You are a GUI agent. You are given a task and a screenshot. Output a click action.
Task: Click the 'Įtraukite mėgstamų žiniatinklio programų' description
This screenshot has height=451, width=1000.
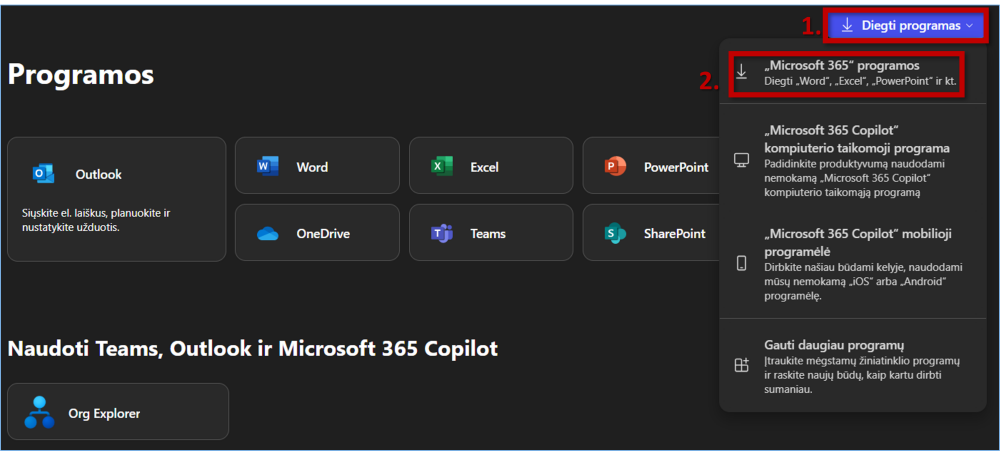coord(862,375)
